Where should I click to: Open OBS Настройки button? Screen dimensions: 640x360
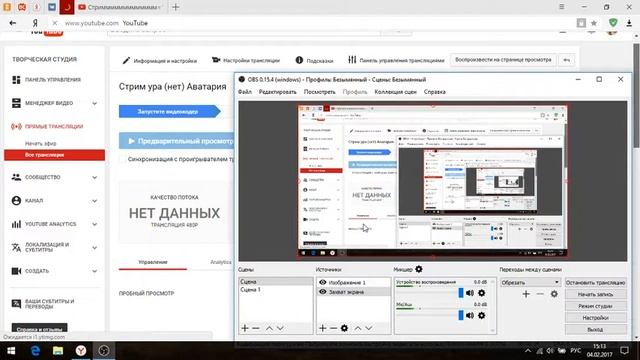[x=596, y=318]
